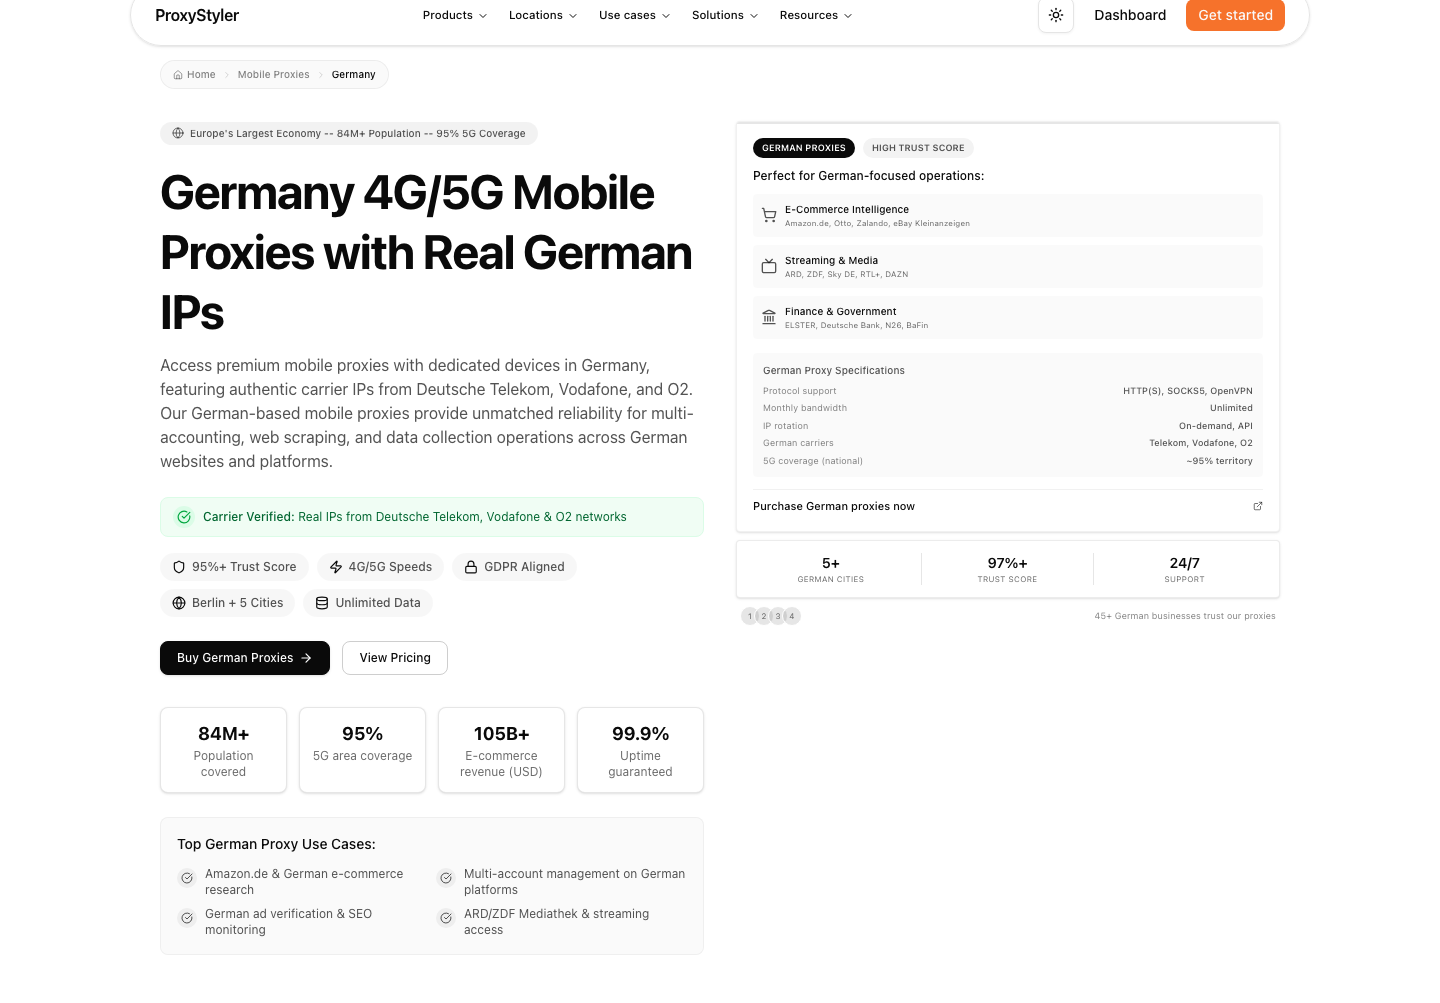Screen dimensions: 1440x1003
Task: Open the external link icon next to Purchase German proxies
Action: pyautogui.click(x=1258, y=506)
